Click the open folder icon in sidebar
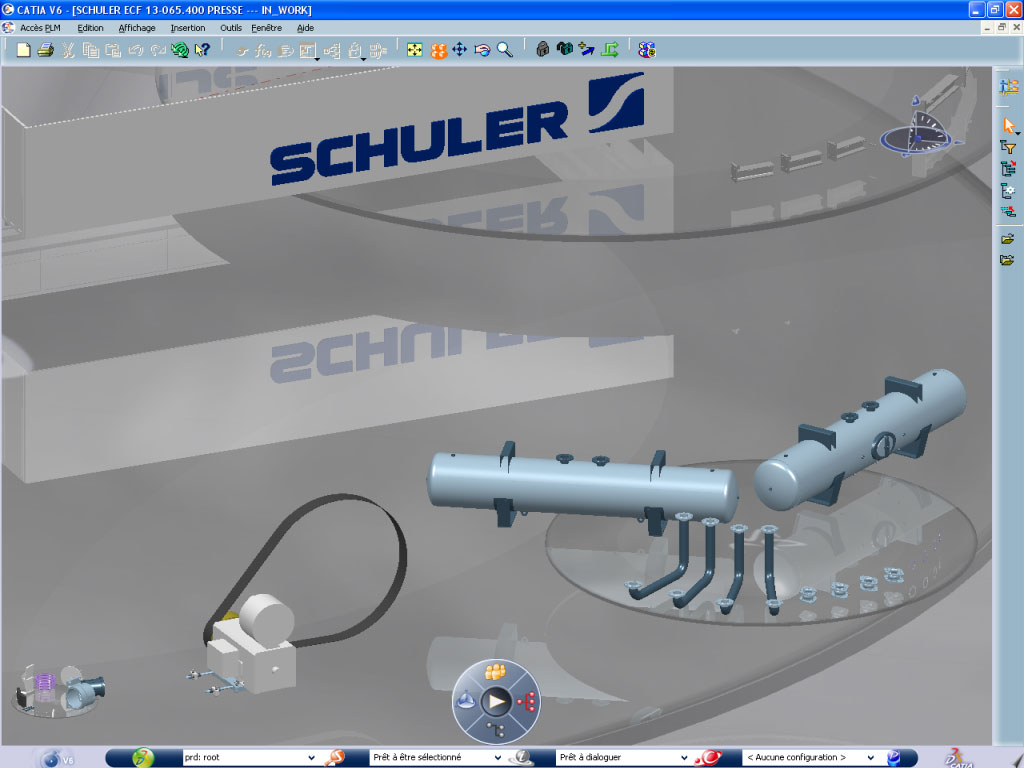Screen dimensions: 1024x768 pos(1008,239)
